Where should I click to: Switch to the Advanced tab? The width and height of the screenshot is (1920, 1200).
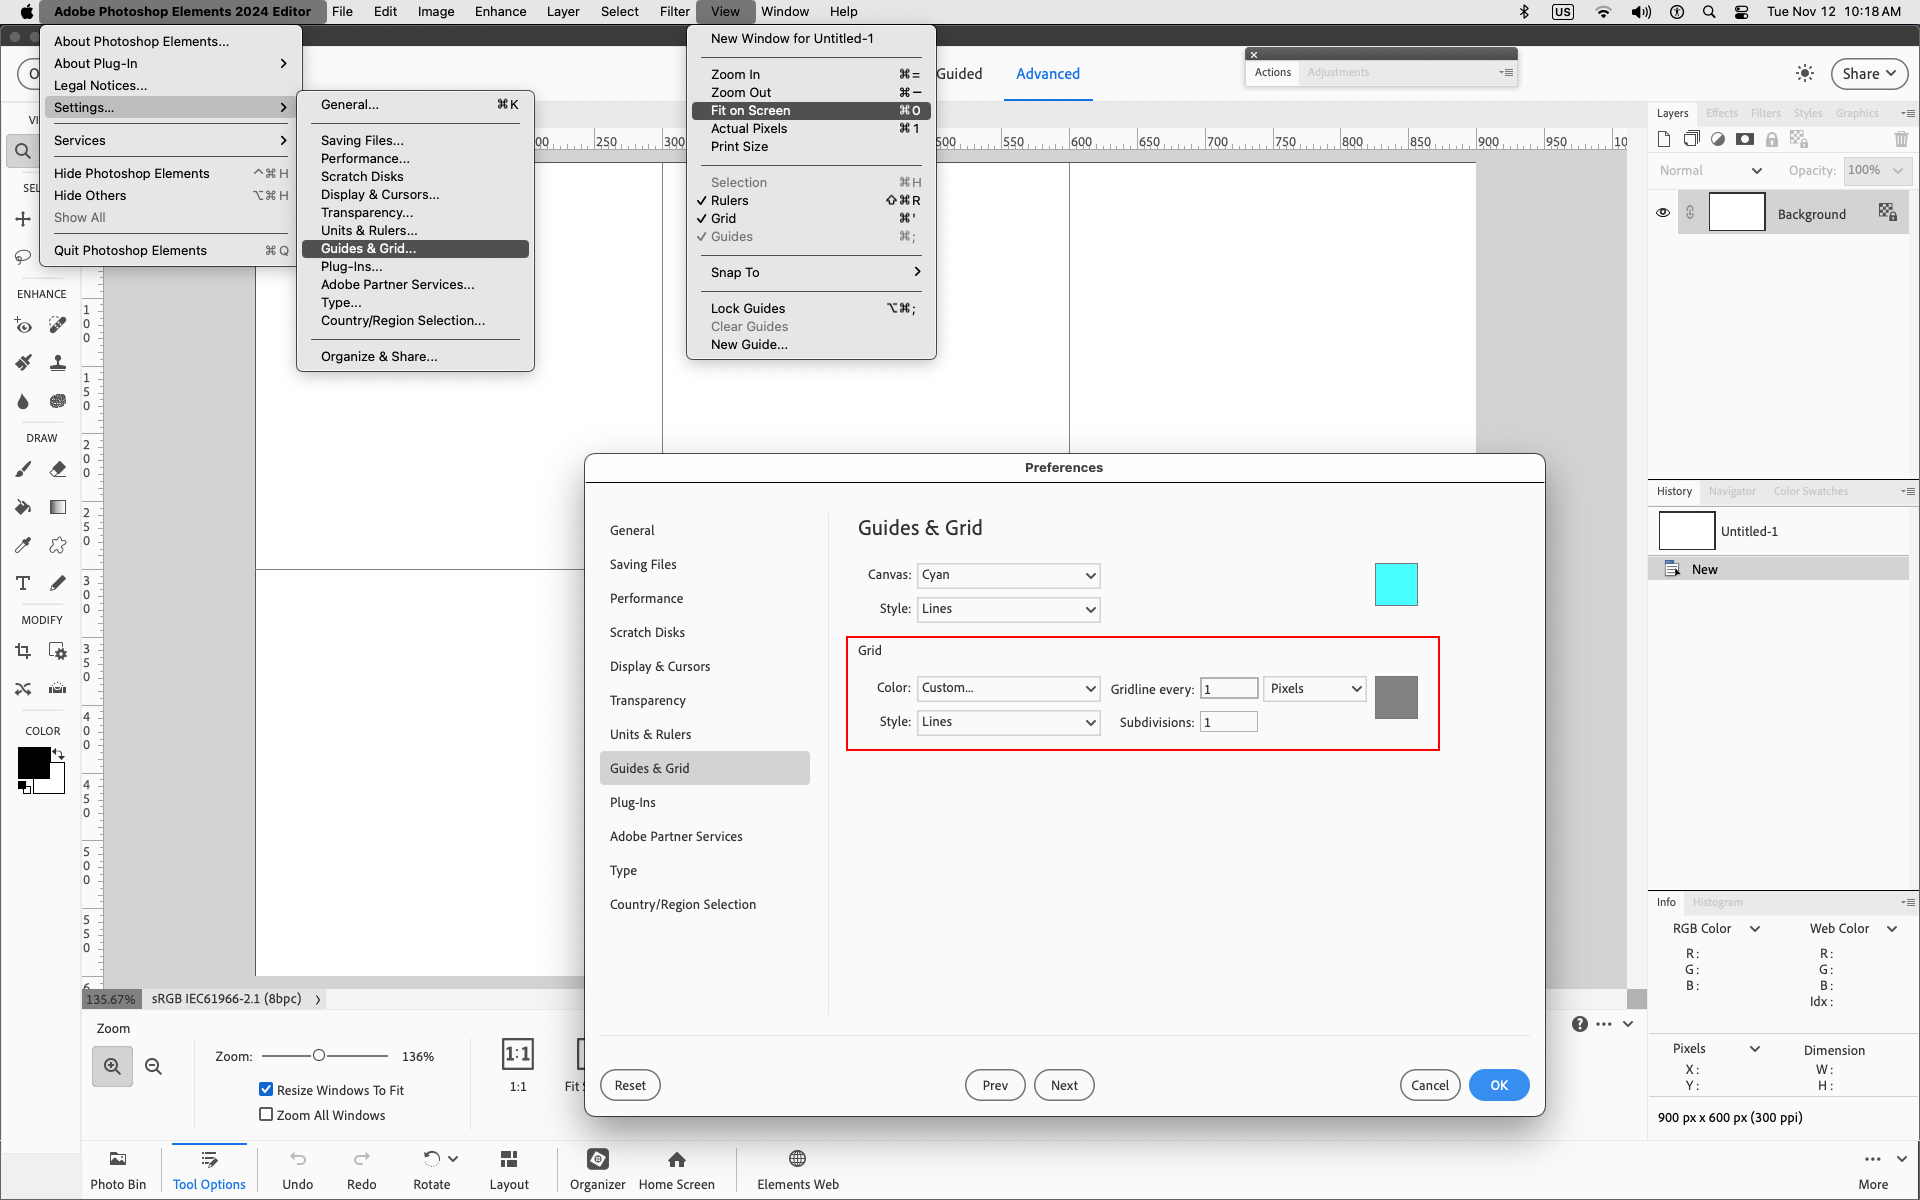pyautogui.click(x=1047, y=73)
